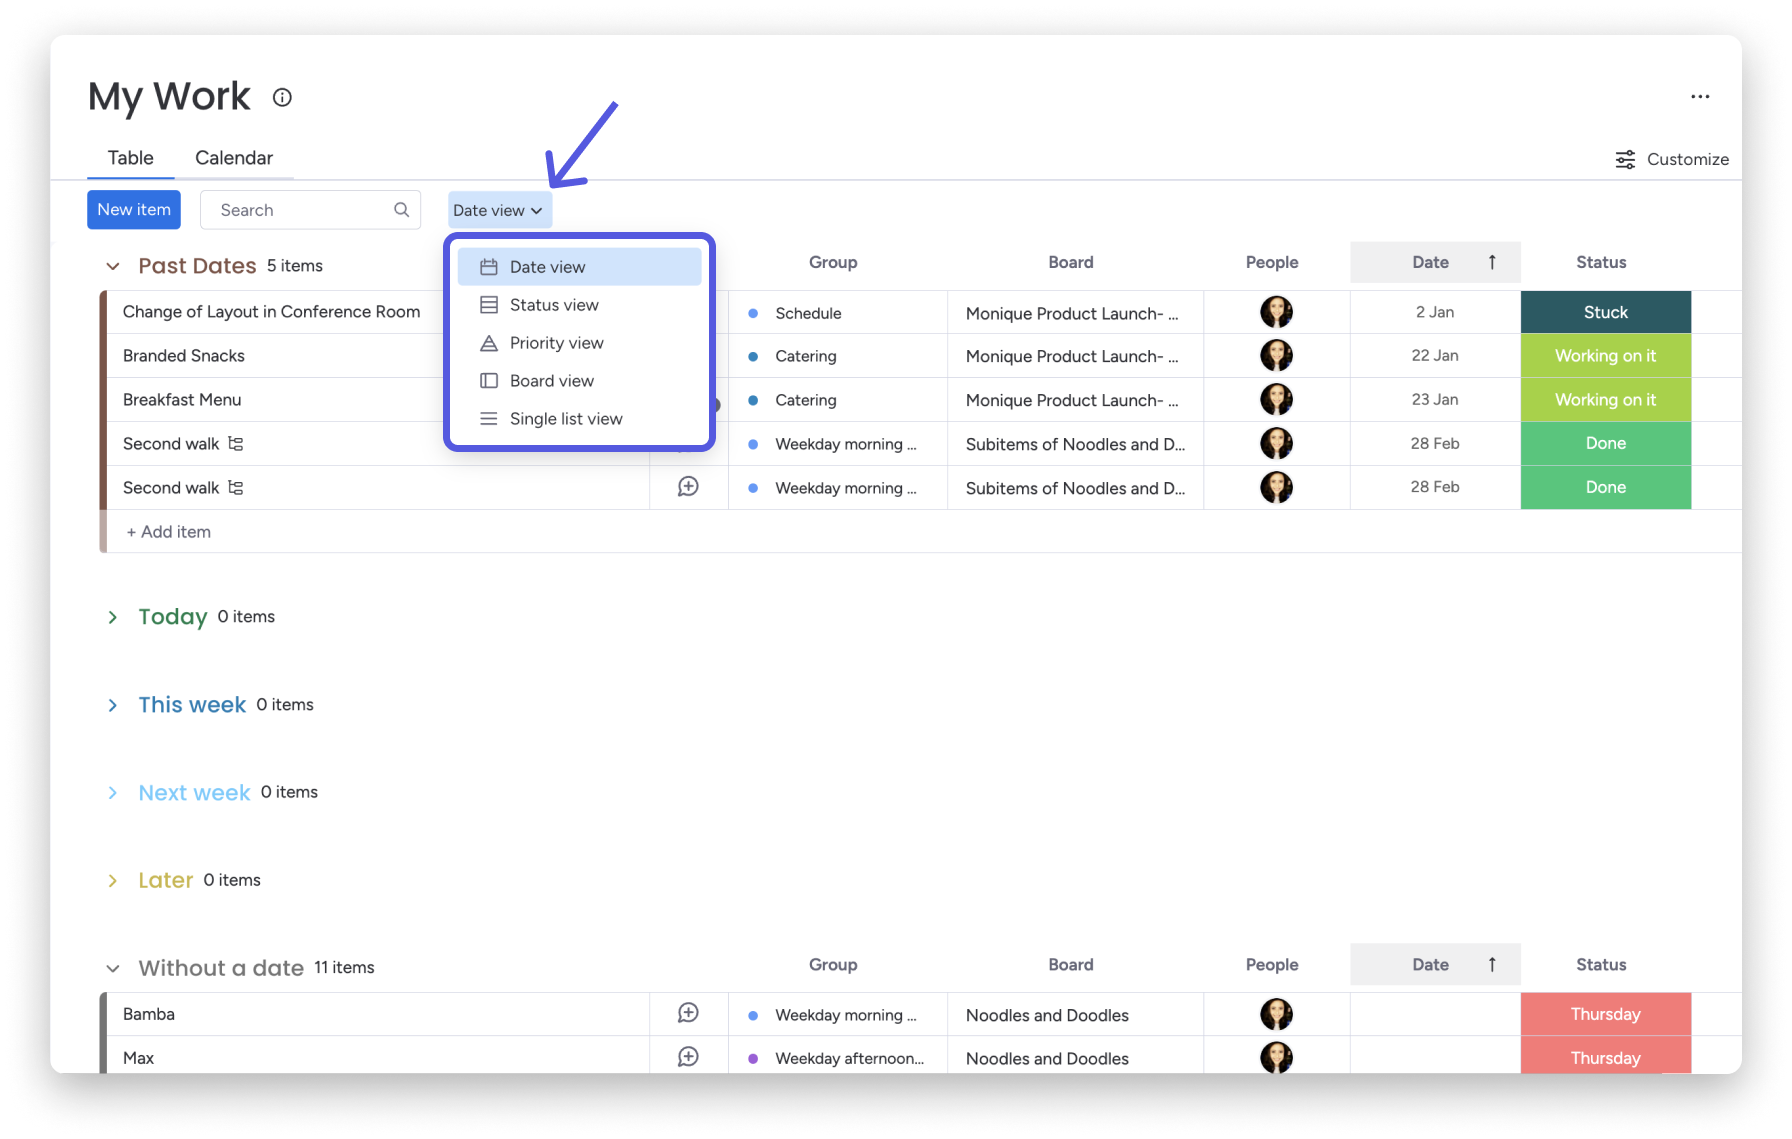Switch to the Calendar tab
This screenshot has width=1792, height=1139.
(x=234, y=158)
